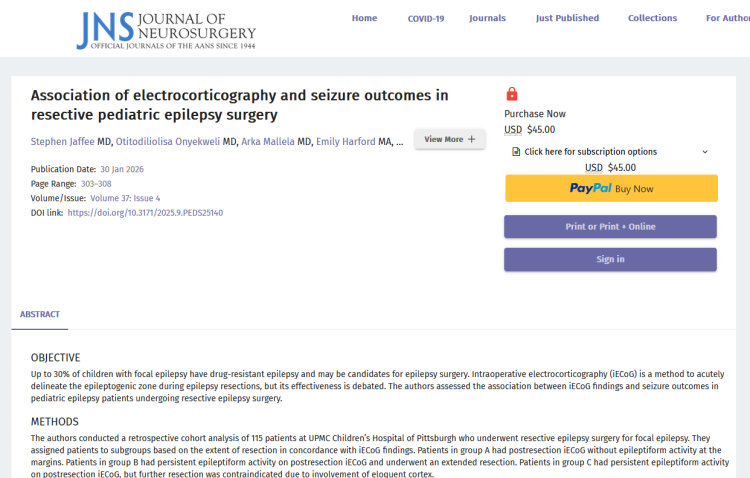Open the Volume 37: Issue 4 link
The height and width of the screenshot is (478, 750).
[125, 198]
